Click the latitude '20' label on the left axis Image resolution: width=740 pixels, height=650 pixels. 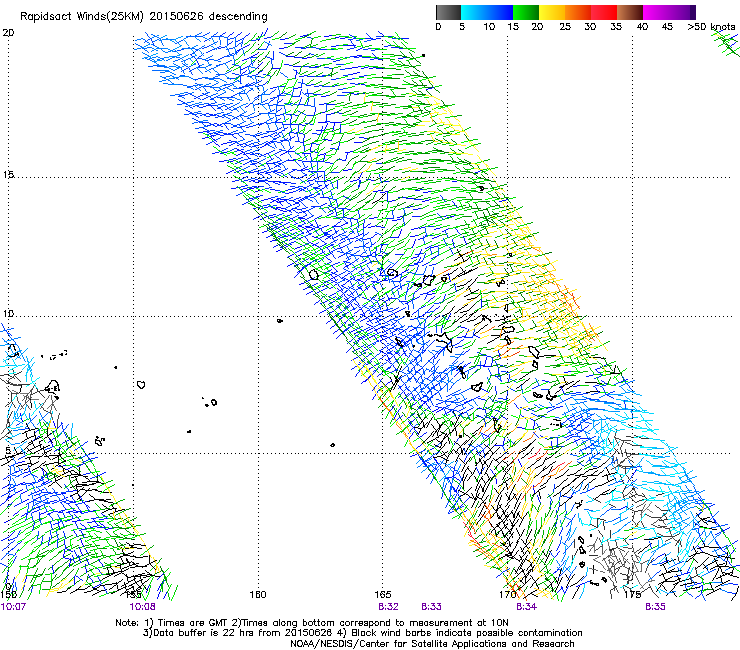8,33
